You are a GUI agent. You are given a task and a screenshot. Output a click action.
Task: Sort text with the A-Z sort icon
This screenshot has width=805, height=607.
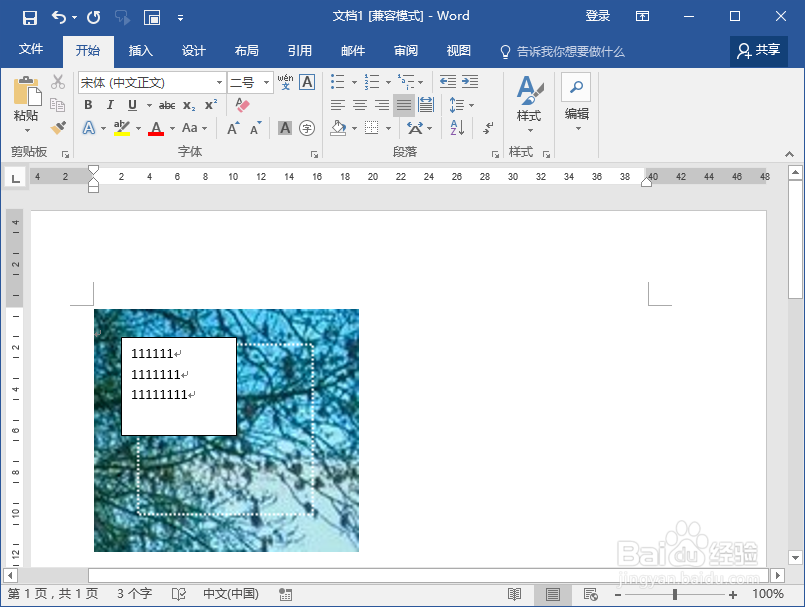point(456,127)
